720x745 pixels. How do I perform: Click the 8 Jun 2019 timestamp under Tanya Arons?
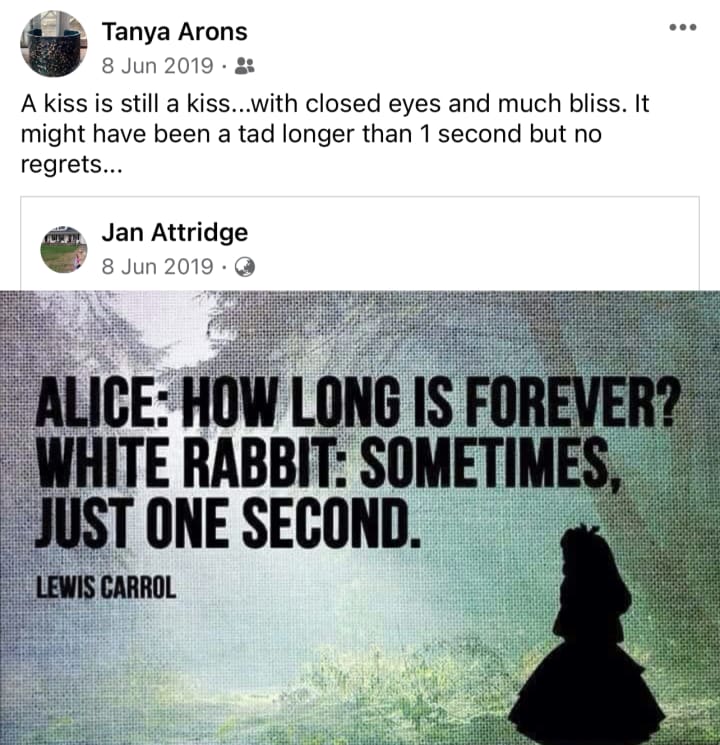pos(157,66)
